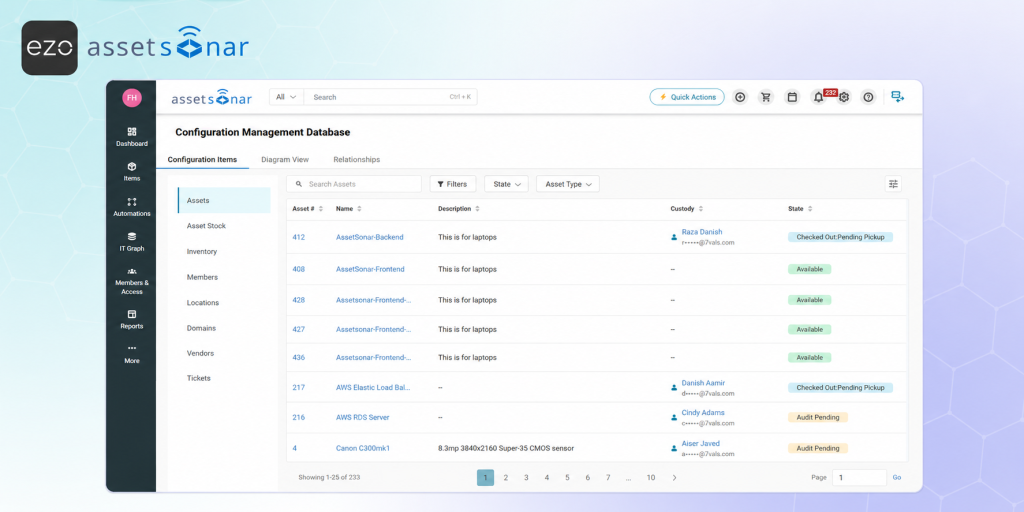Open custodian Cindy Adams link

[x=703, y=413]
